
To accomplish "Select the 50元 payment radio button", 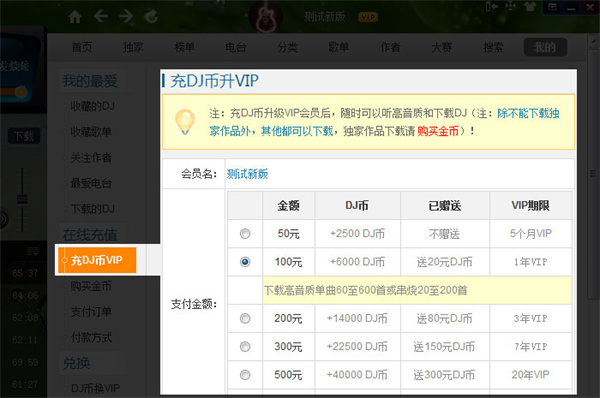I will 245,233.
